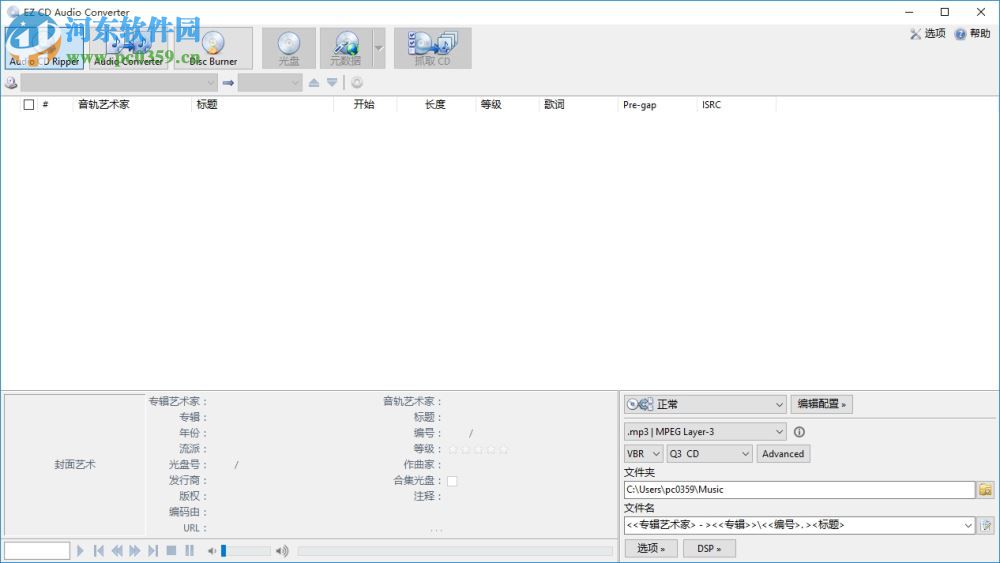Click the round disc refresh icon

[x=357, y=82]
